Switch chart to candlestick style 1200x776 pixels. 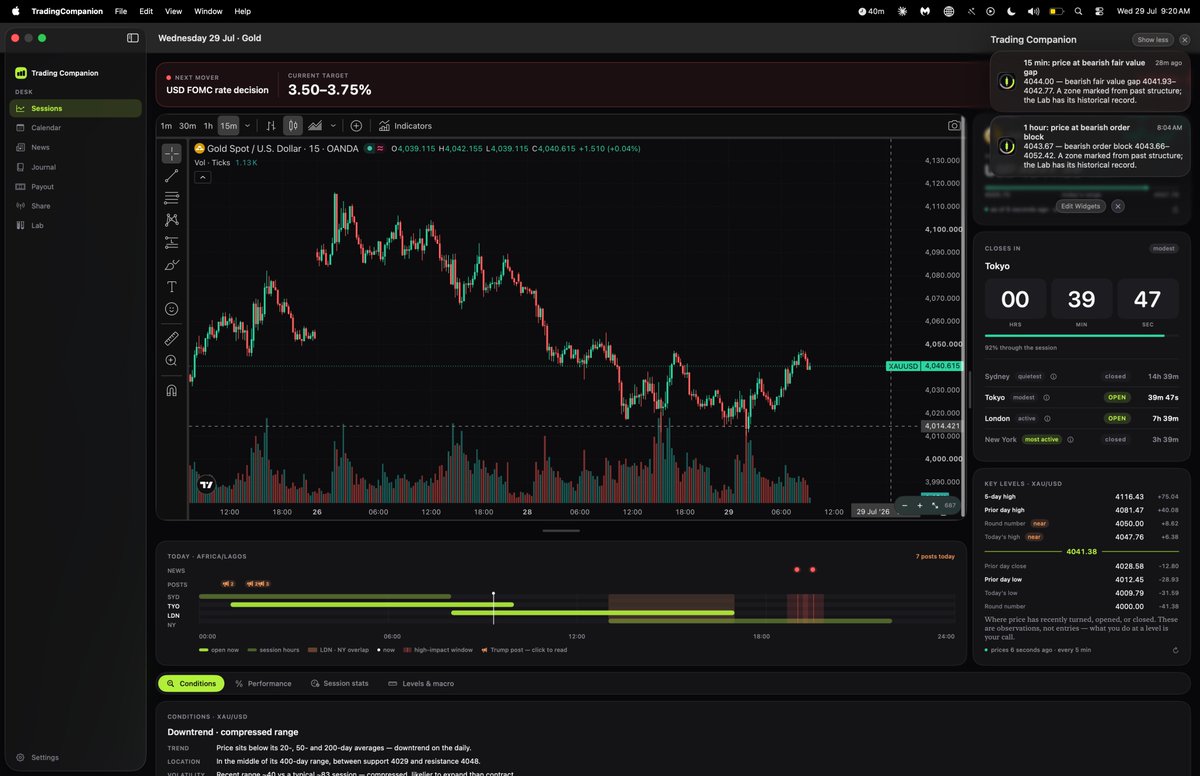point(293,126)
